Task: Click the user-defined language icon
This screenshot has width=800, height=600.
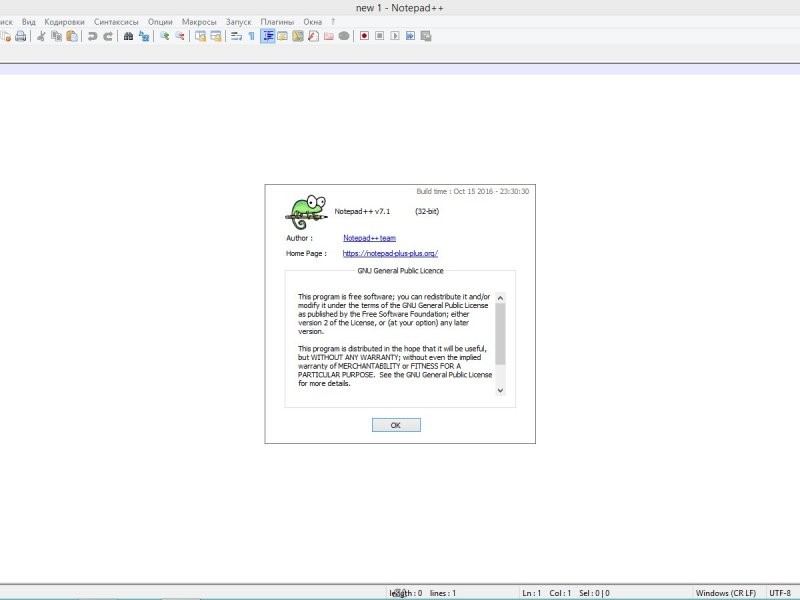Action: point(282,36)
